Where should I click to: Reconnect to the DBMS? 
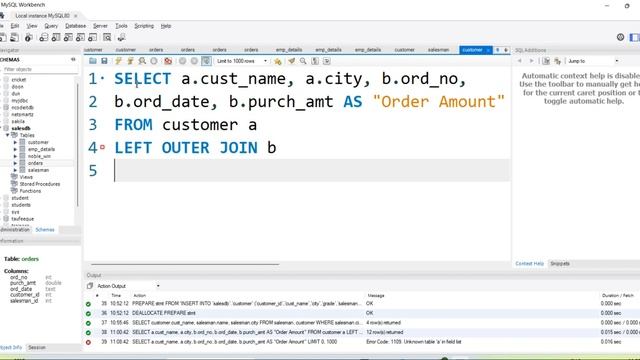(x=121, y=38)
